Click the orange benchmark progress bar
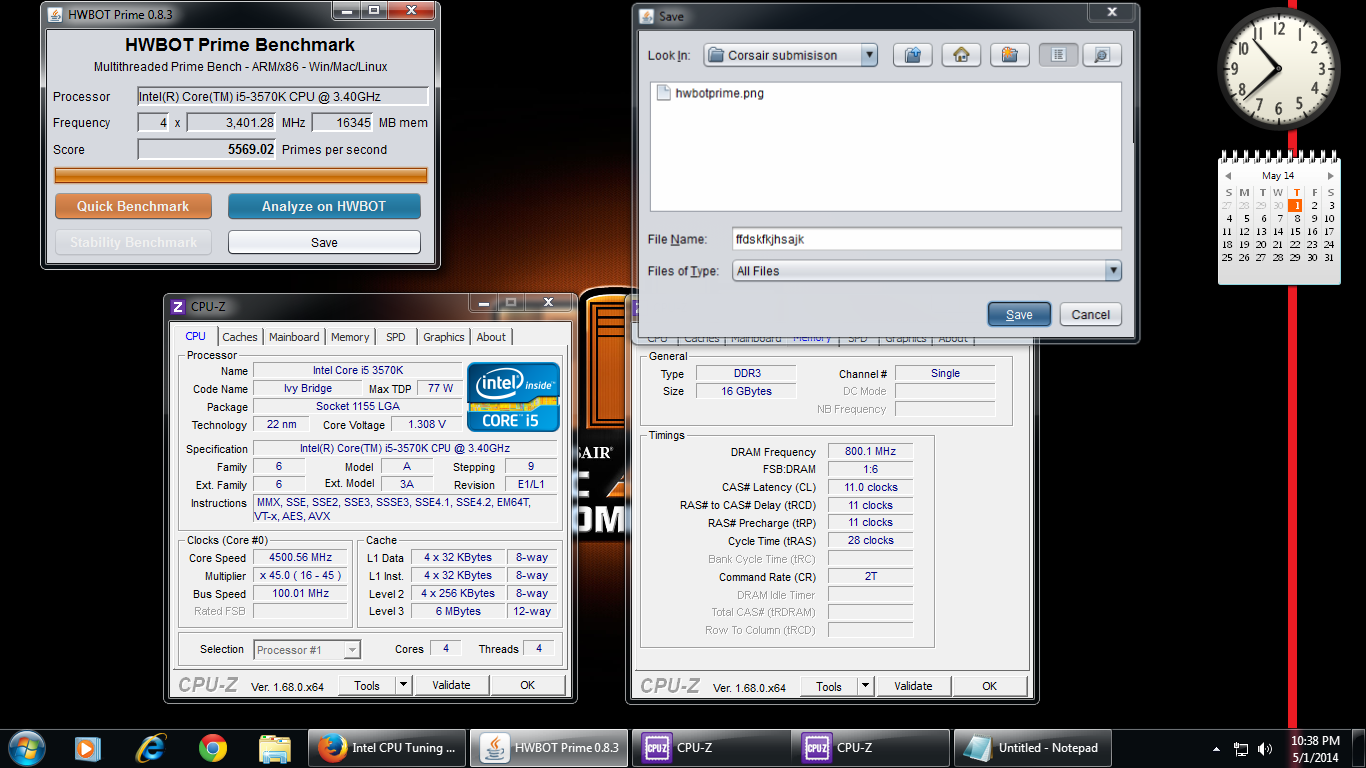The image size is (1366, 768). point(240,176)
